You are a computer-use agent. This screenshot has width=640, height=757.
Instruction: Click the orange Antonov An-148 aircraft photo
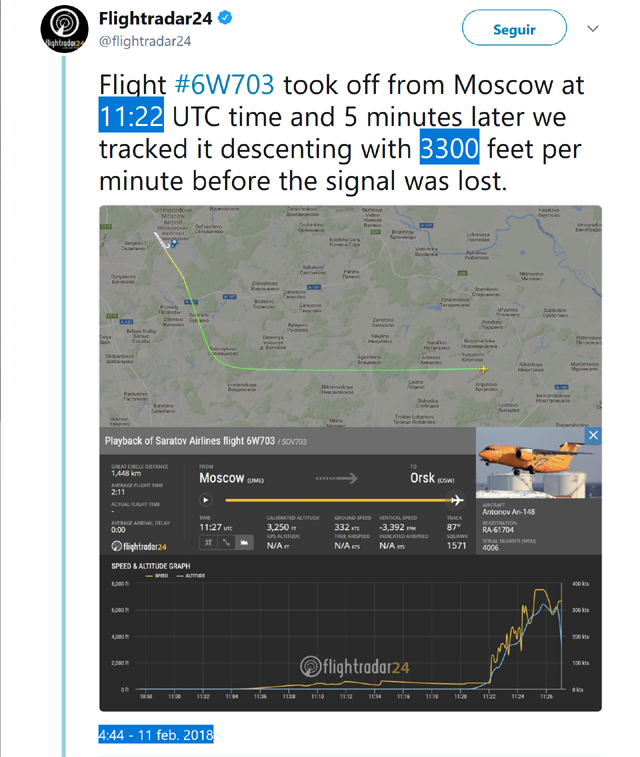539,463
